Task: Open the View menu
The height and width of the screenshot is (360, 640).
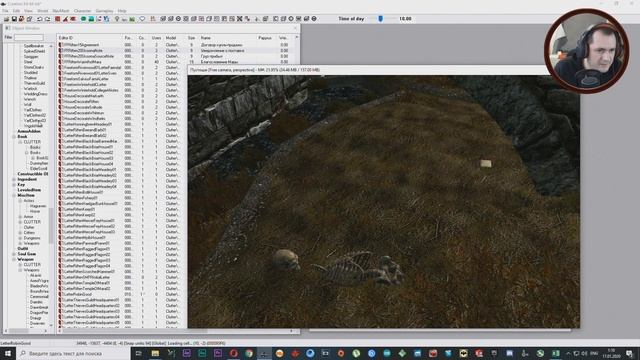Action: (x=29, y=11)
